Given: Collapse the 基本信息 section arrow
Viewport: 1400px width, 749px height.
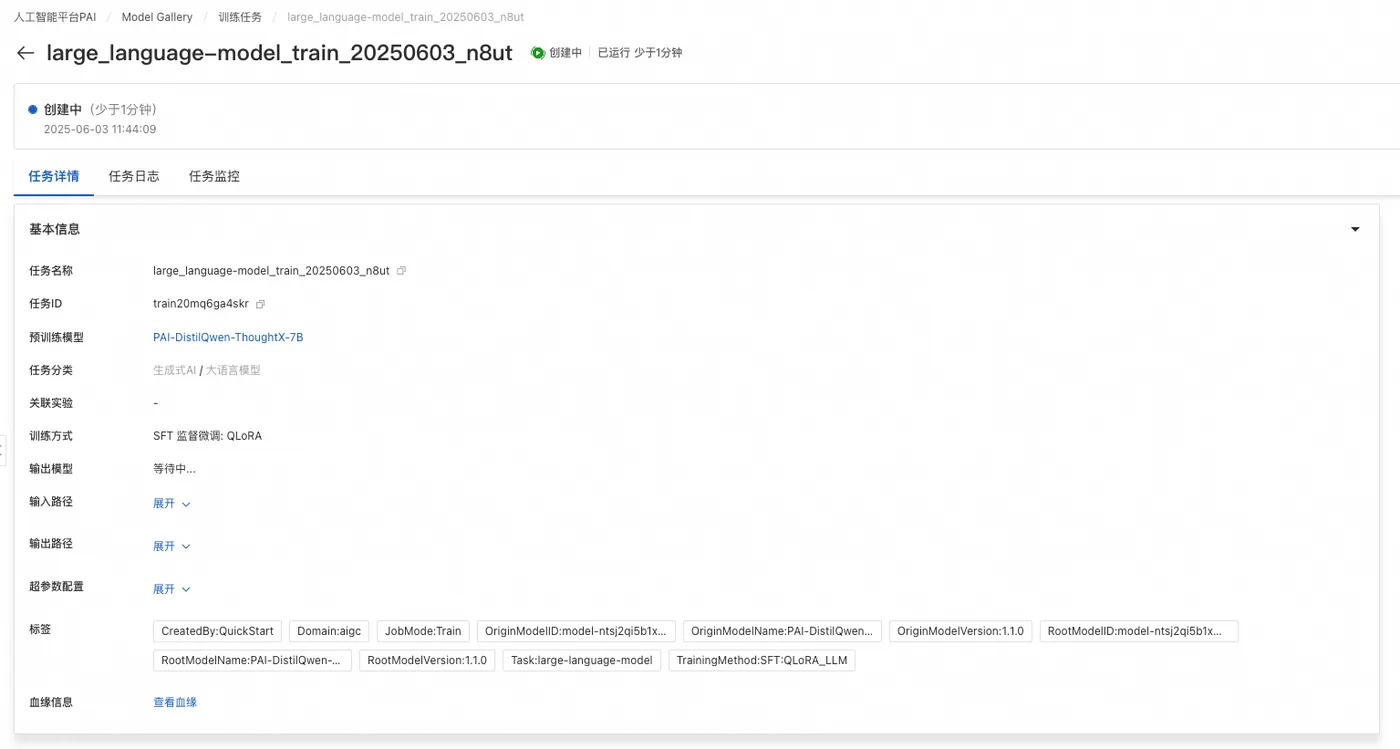Looking at the screenshot, I should pyautogui.click(x=1355, y=229).
